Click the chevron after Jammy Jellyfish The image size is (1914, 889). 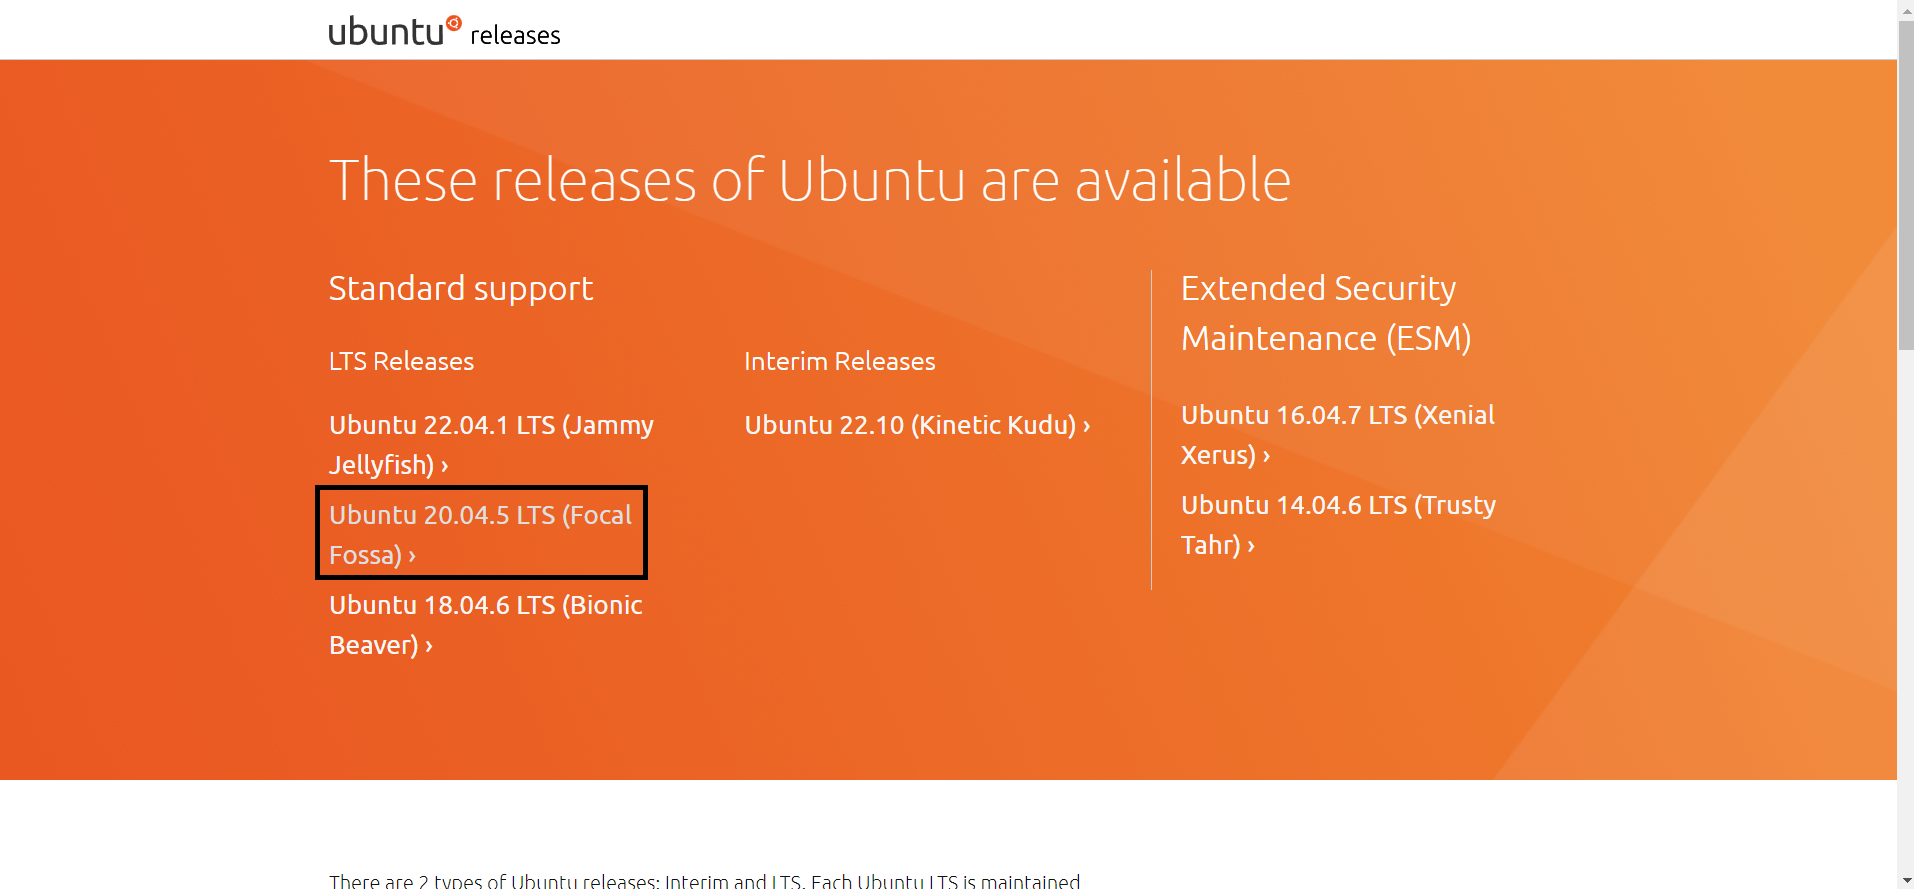(445, 466)
